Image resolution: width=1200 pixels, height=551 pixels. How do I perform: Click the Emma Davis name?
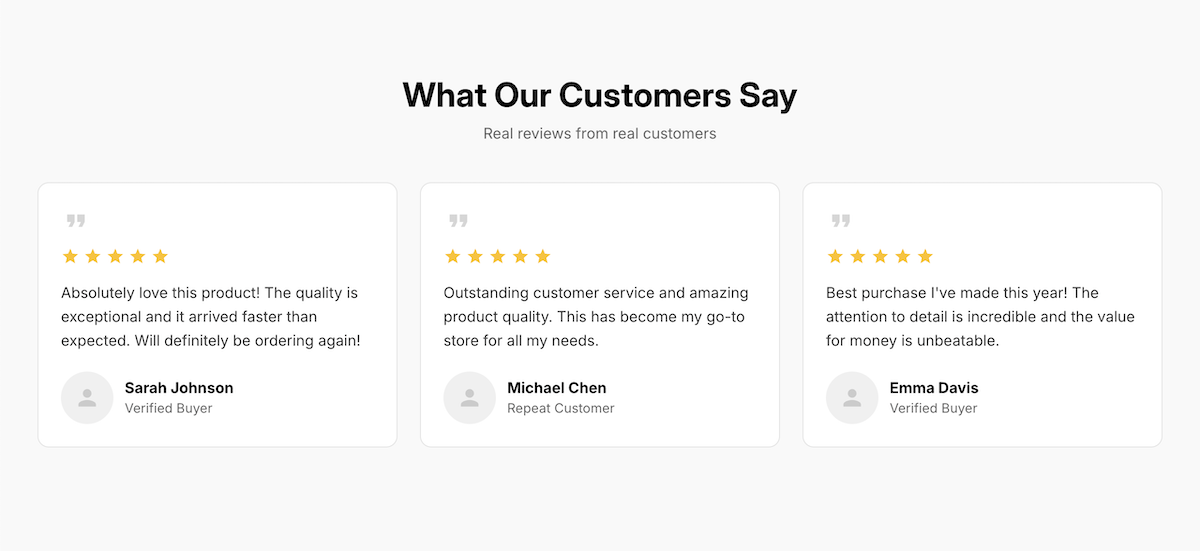(x=934, y=388)
